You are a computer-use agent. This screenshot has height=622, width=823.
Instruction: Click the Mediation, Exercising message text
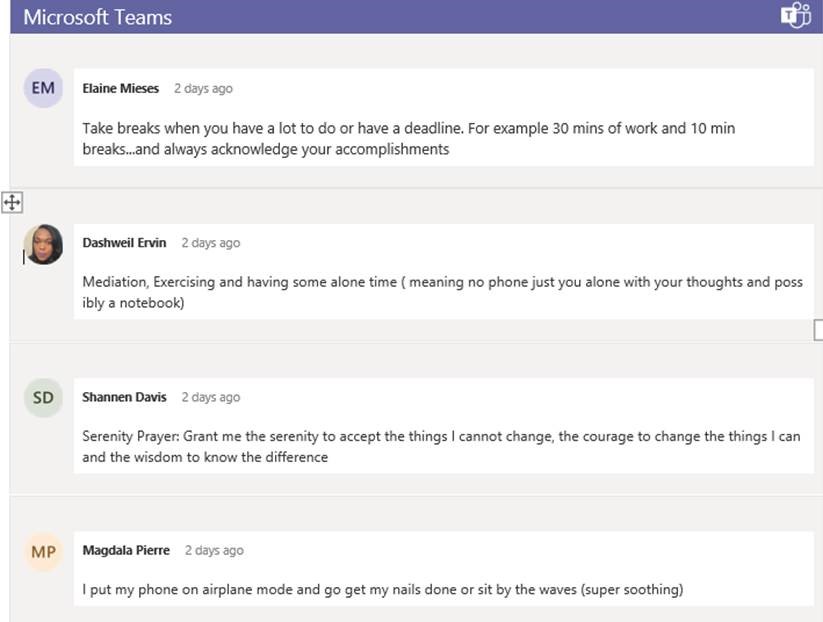(442, 292)
